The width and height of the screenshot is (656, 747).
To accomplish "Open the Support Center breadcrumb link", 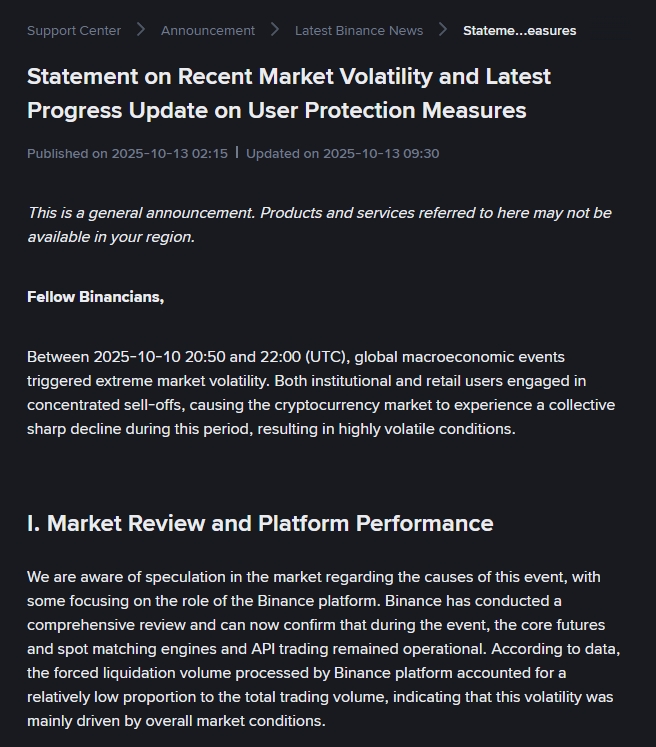I will point(74,30).
